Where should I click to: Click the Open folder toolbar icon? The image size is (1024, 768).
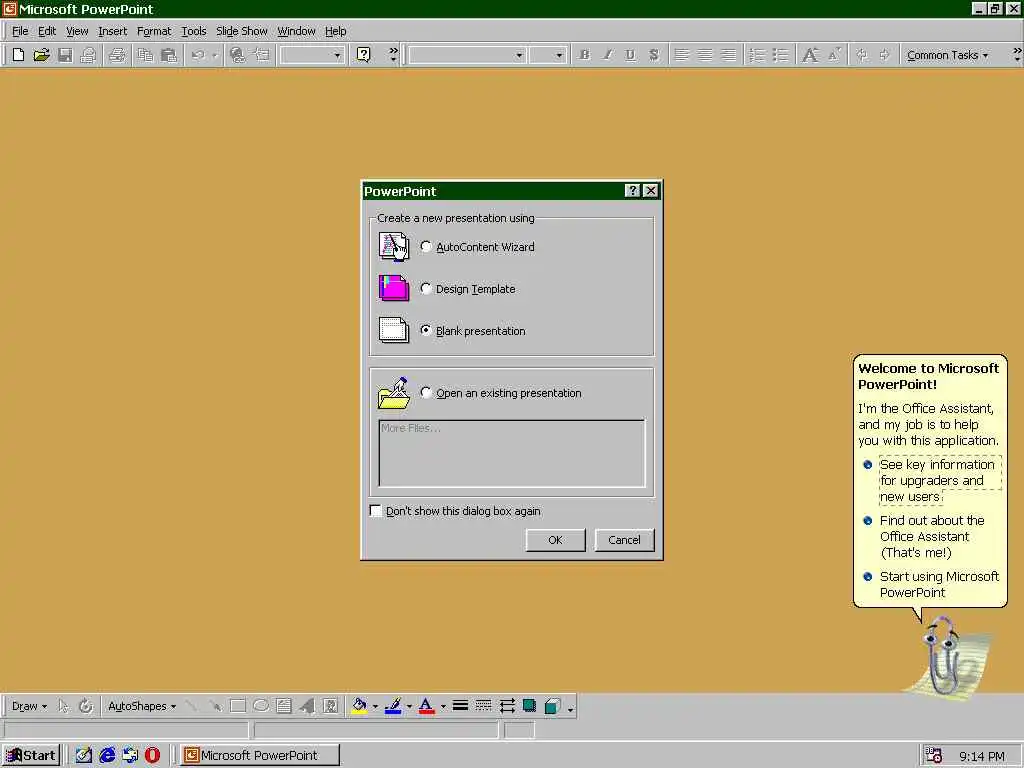click(41, 55)
